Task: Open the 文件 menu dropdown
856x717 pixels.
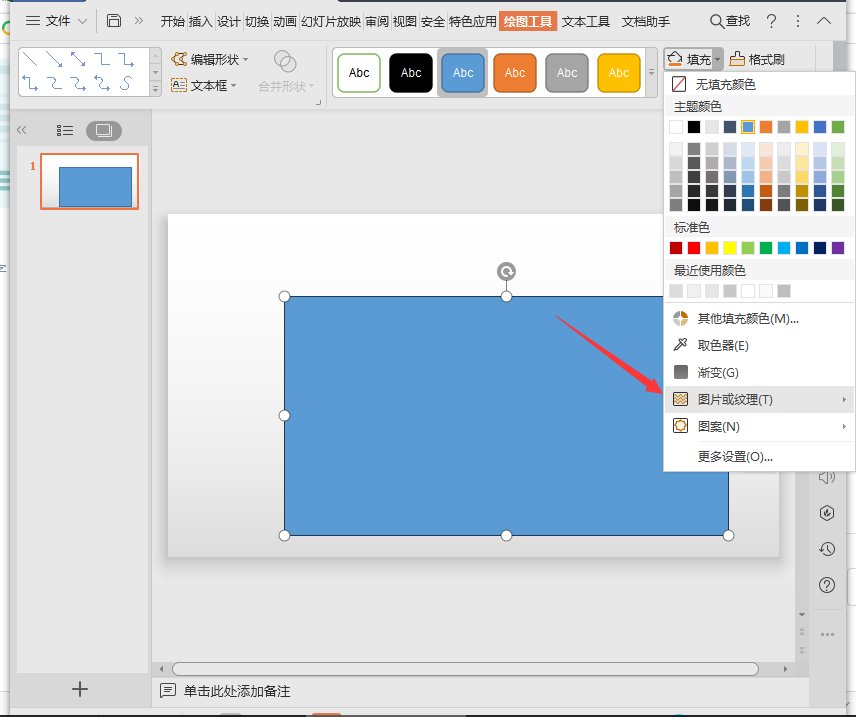Action: [56, 21]
